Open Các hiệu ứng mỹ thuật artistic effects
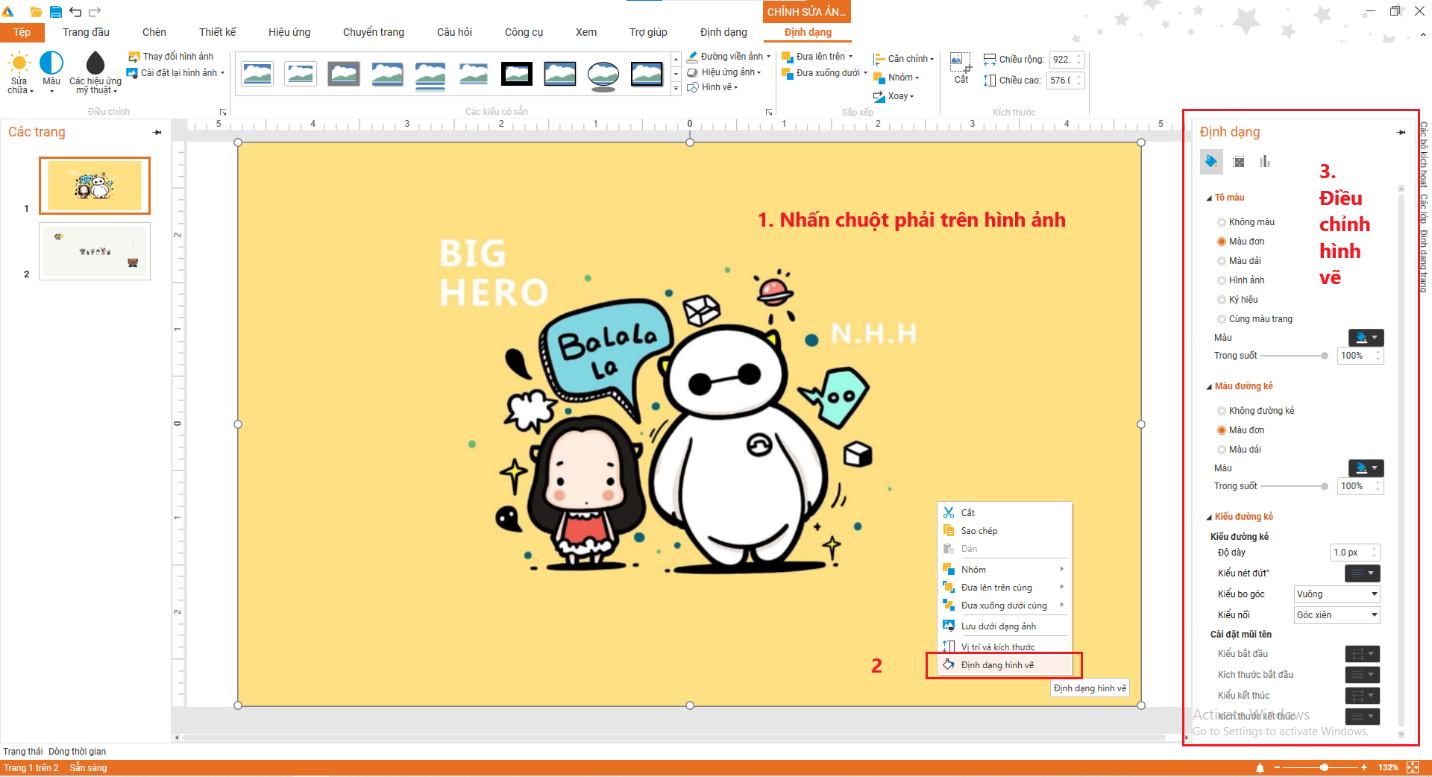The width and height of the screenshot is (1432, 777). click(x=95, y=73)
